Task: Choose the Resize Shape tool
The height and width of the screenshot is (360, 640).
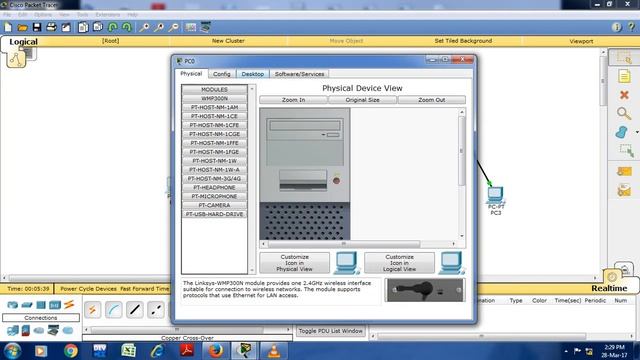Action: pyautogui.click(x=626, y=151)
